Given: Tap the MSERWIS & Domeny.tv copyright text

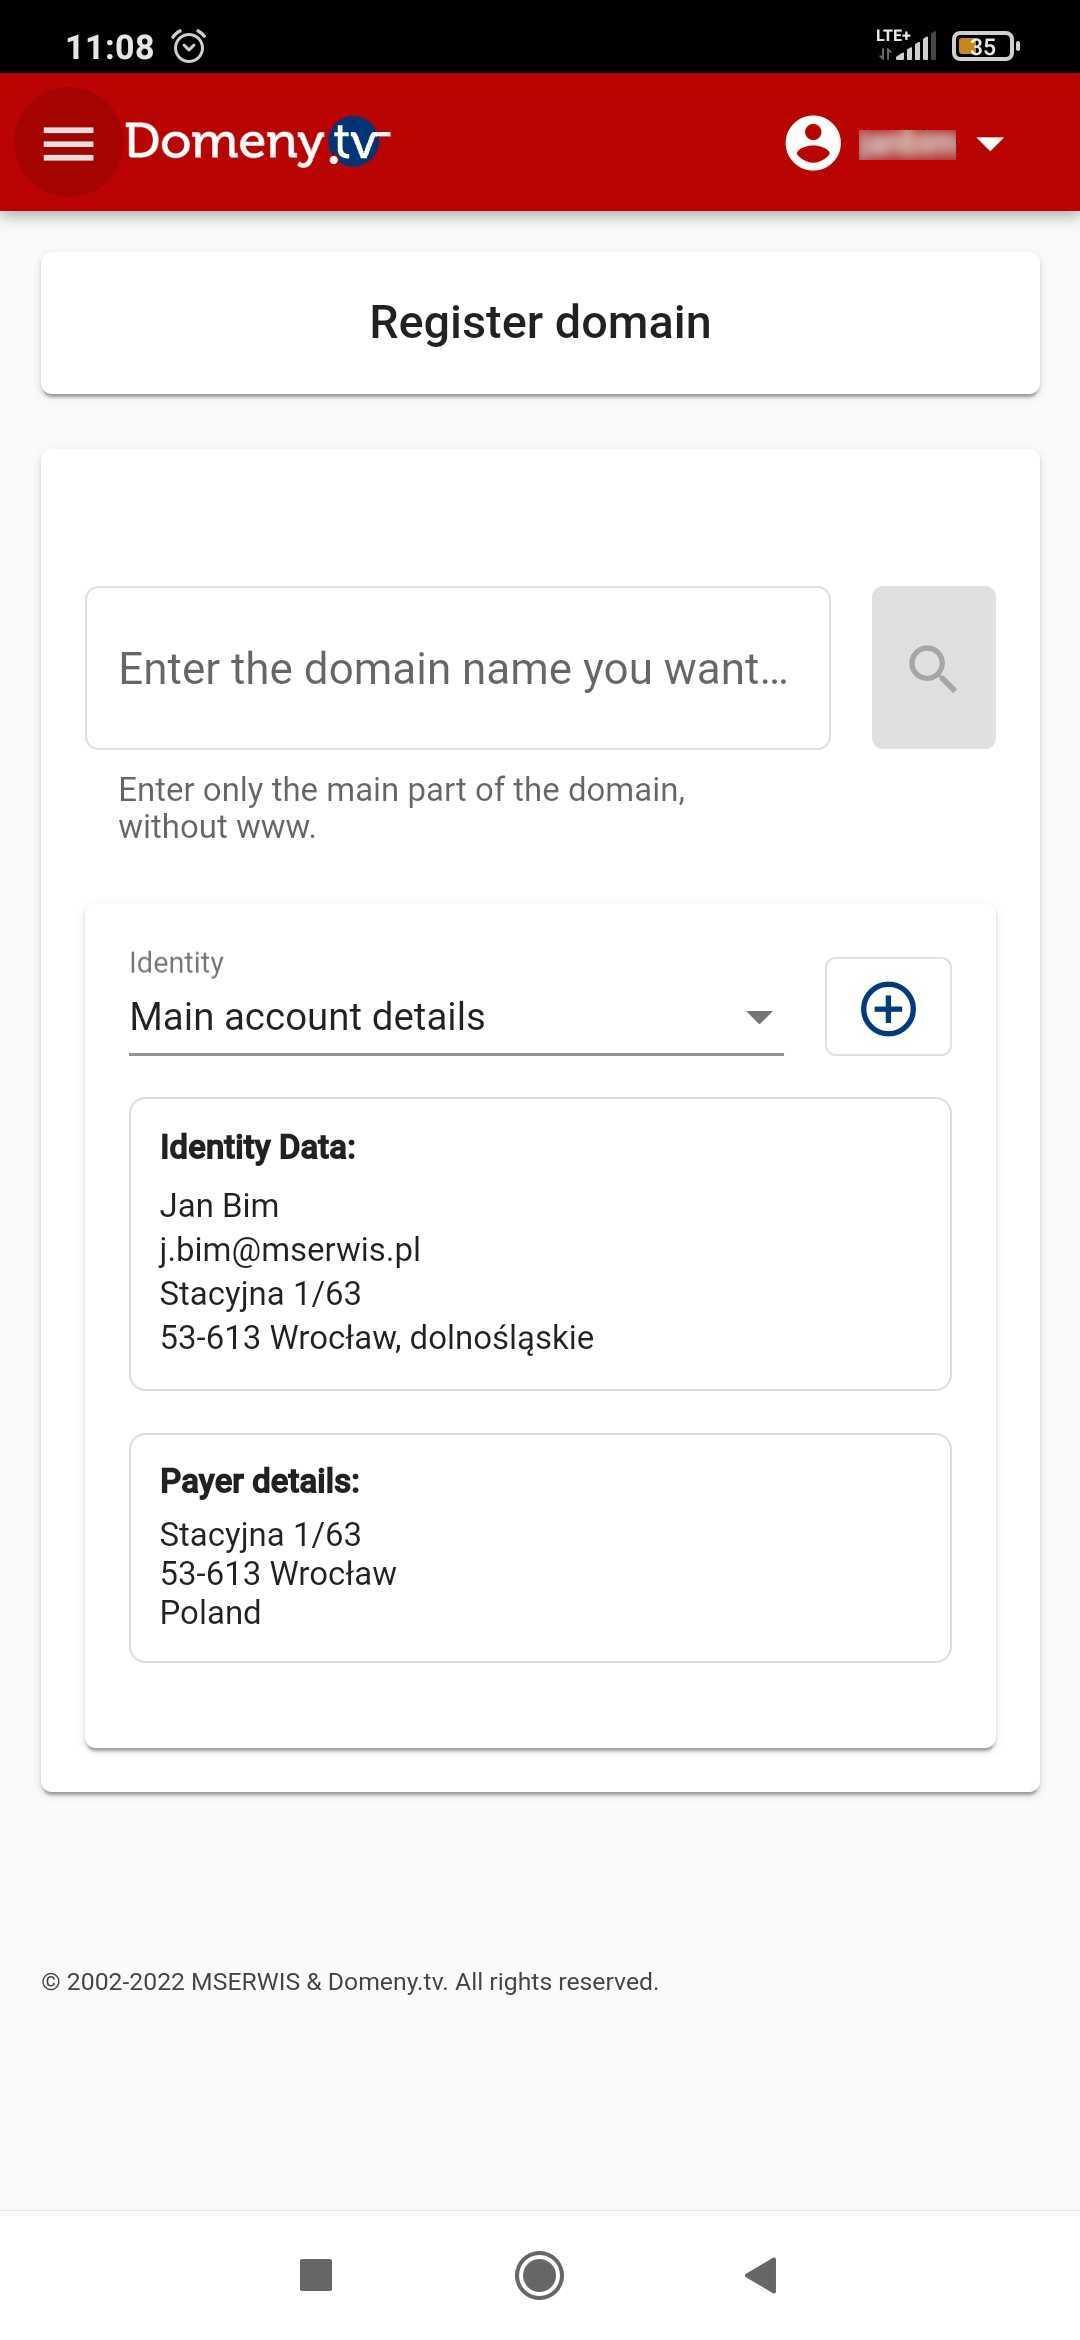Looking at the screenshot, I should click(350, 1981).
